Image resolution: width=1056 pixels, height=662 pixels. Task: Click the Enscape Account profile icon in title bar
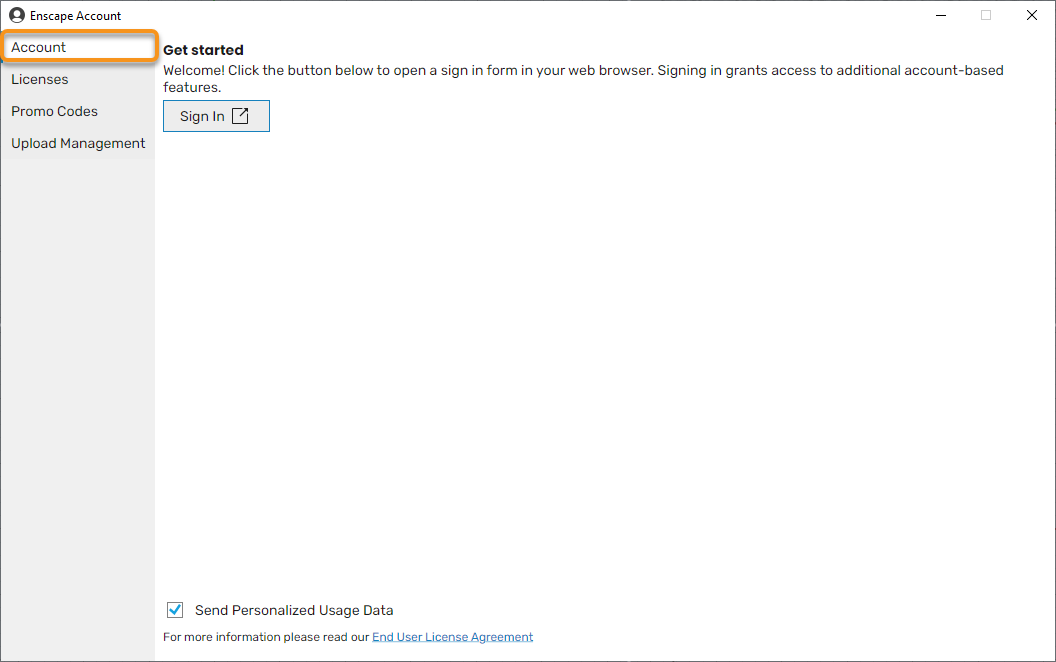(17, 15)
